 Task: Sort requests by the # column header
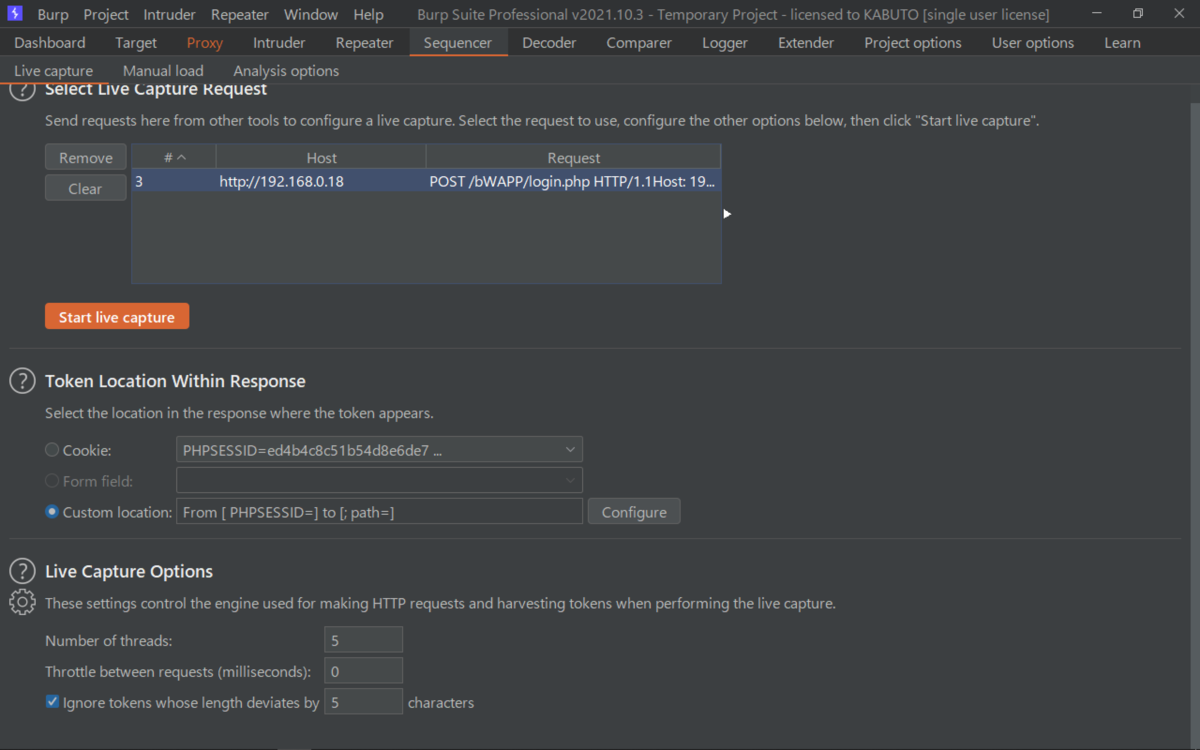[174, 158]
